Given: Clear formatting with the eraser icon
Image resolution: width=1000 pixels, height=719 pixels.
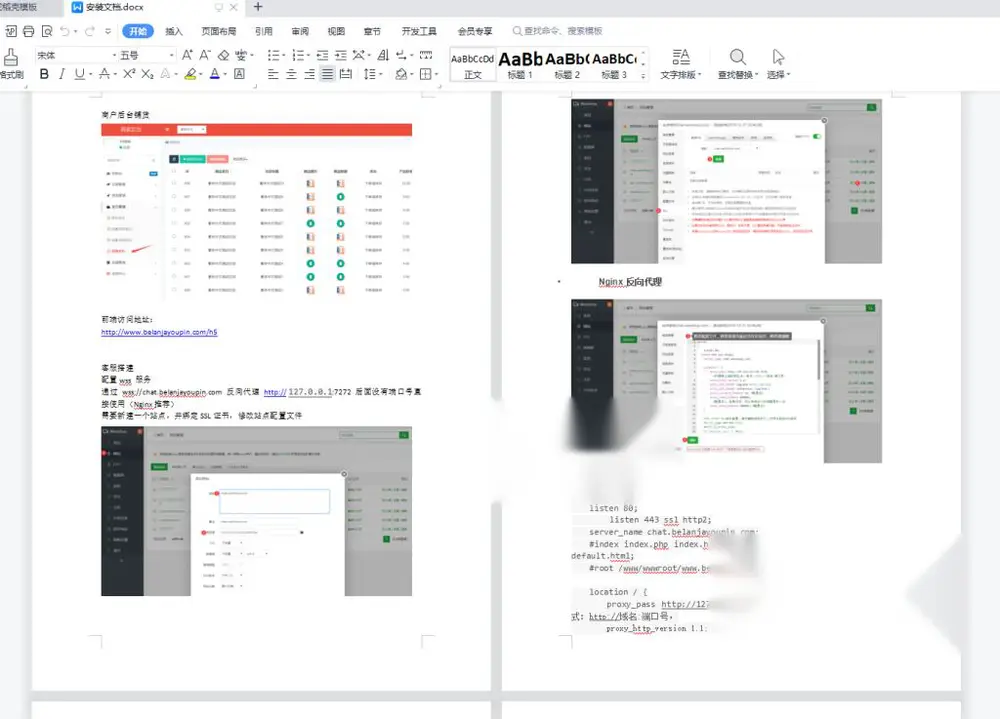Looking at the screenshot, I should coord(223,55).
